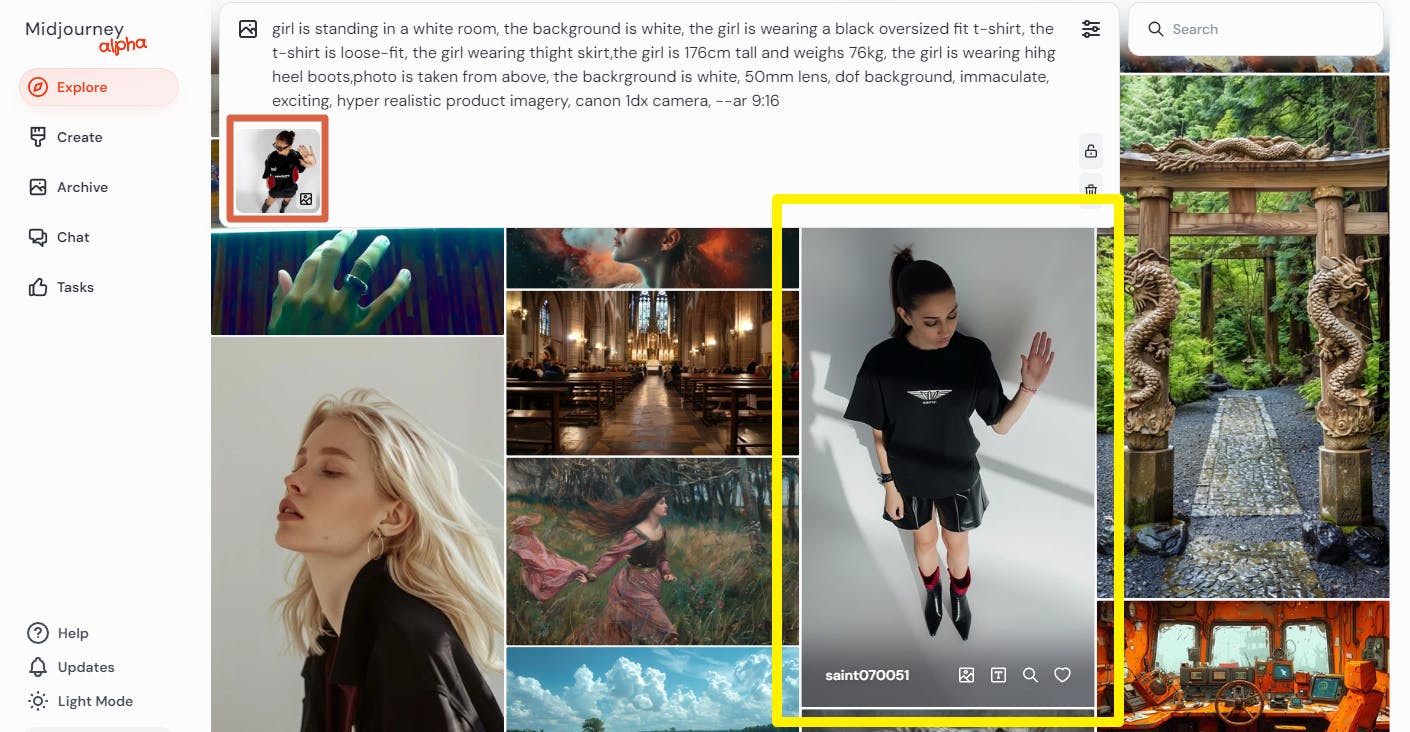The height and width of the screenshot is (732, 1410).
Task: Open the hand with ring image
Action: tap(357, 281)
